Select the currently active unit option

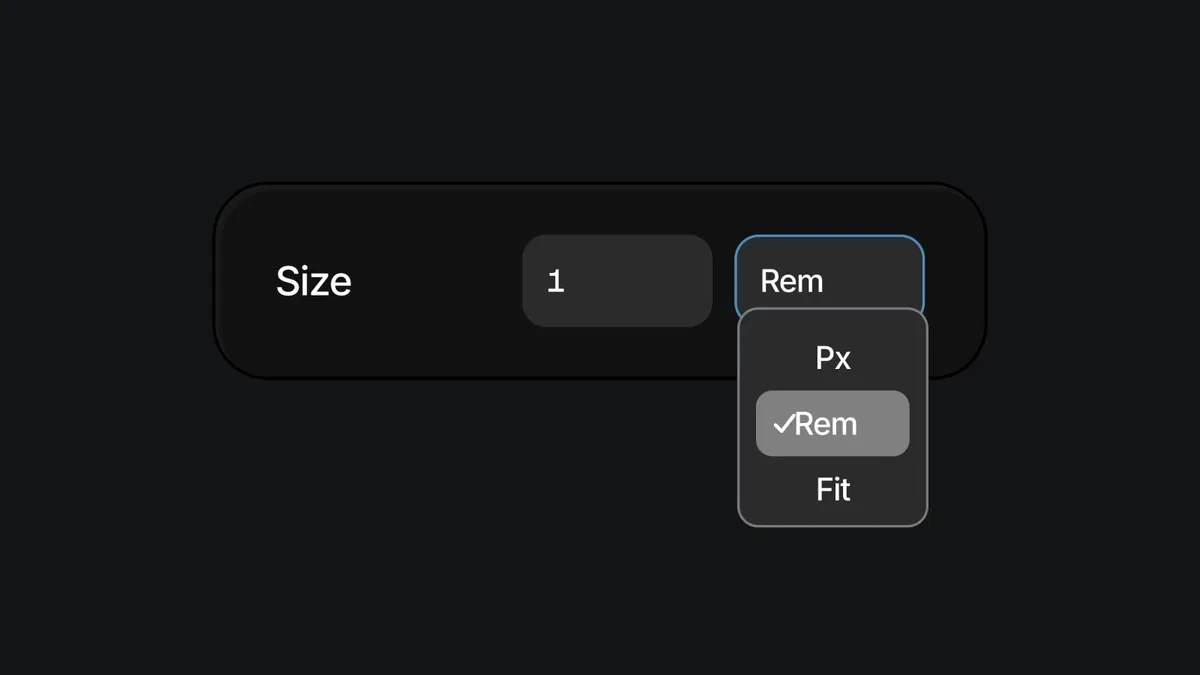[833, 423]
